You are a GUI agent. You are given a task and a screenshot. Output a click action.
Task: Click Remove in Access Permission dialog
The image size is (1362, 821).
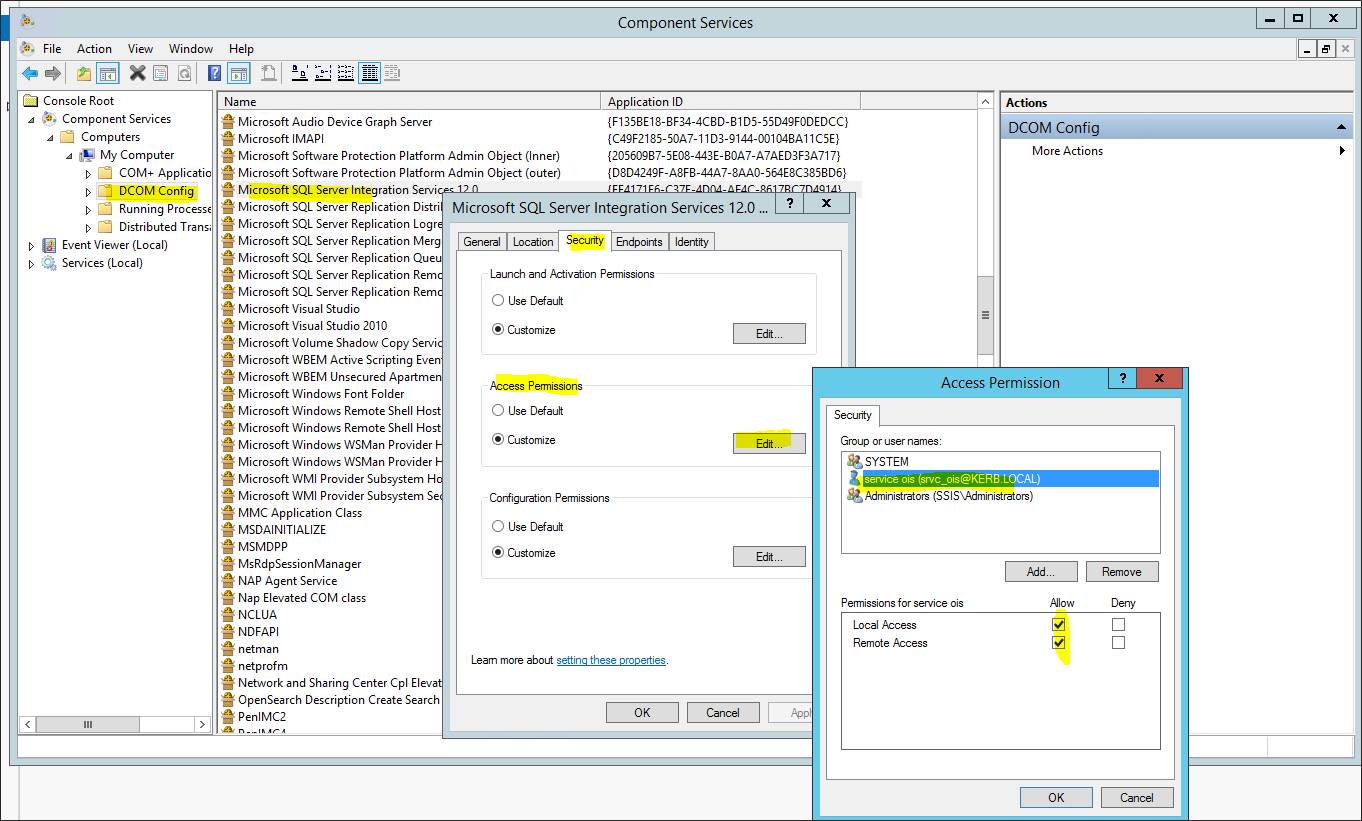1122,572
